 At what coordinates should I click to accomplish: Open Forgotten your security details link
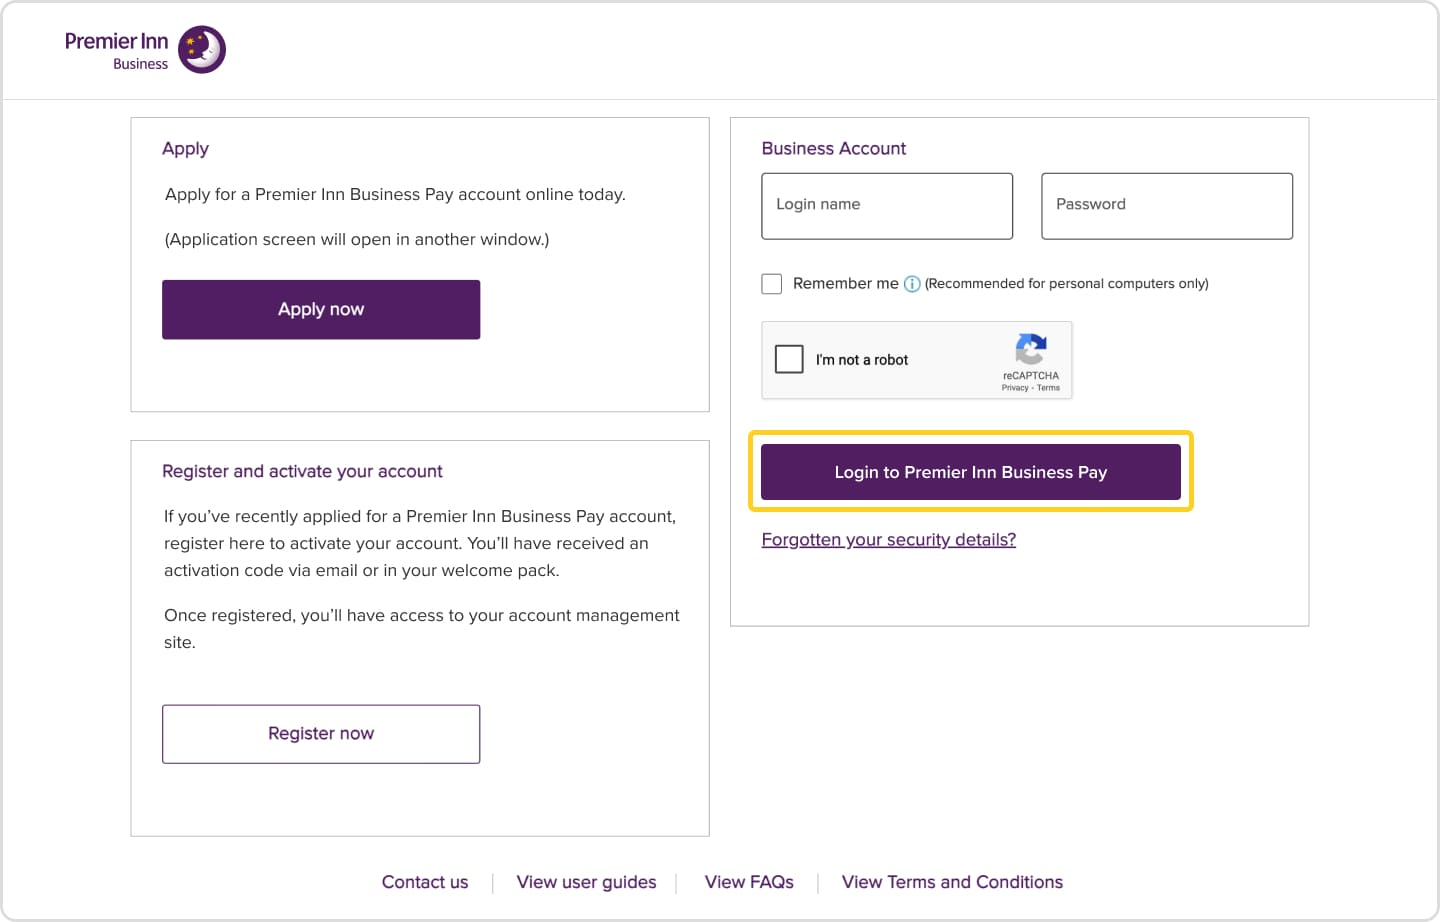889,540
